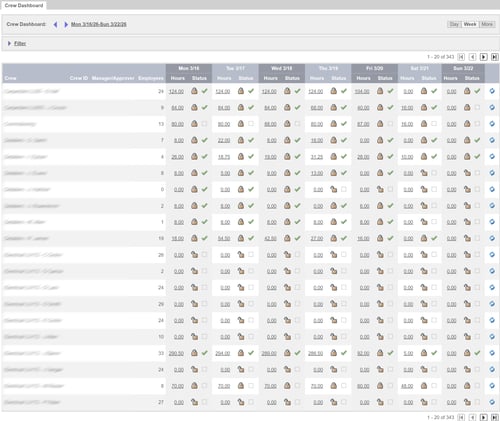This screenshot has width=500, height=421.
Task: Jump to last page using top pager
Action: (495, 57)
